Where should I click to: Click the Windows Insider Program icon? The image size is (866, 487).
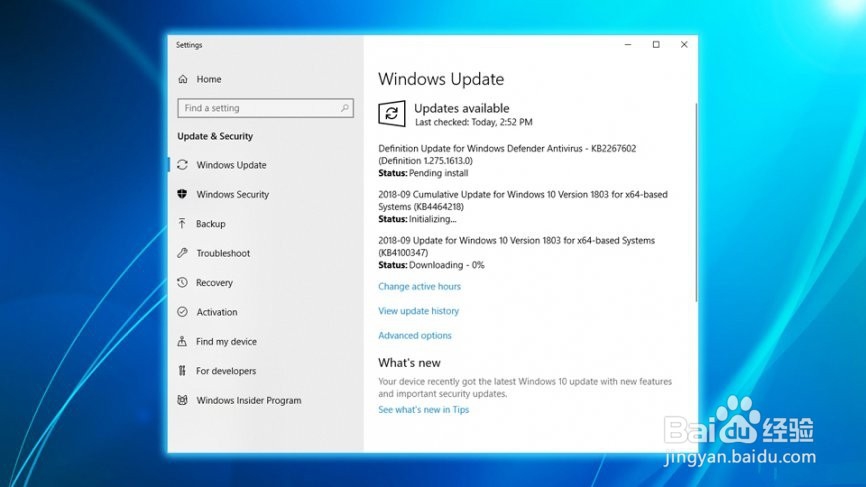182,400
